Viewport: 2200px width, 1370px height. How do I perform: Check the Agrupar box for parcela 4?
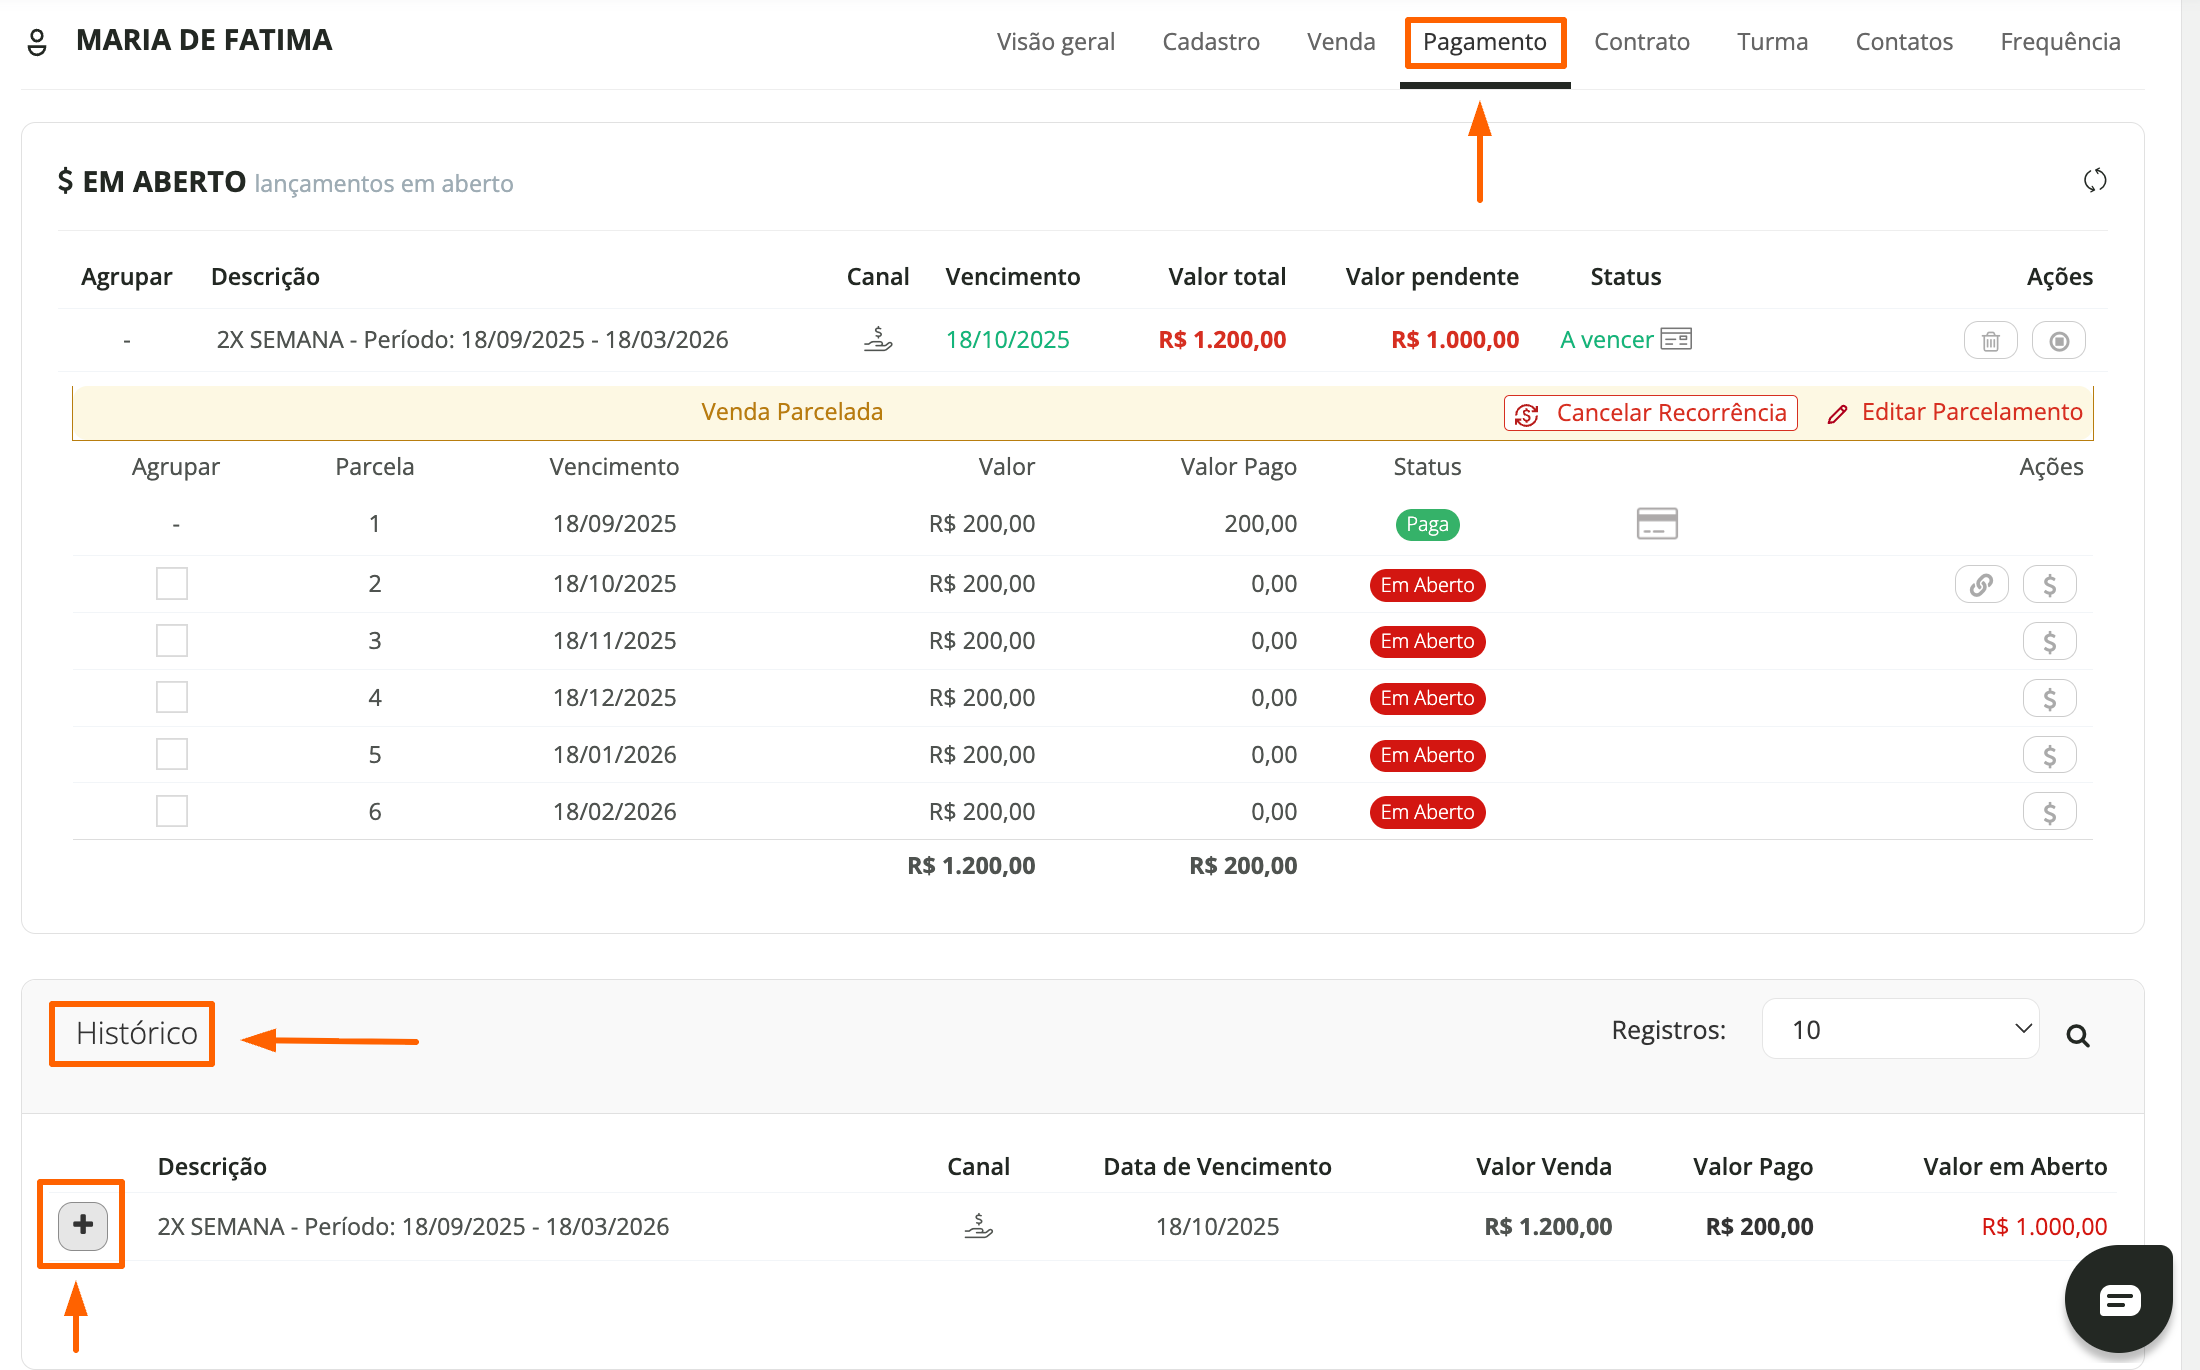click(172, 698)
